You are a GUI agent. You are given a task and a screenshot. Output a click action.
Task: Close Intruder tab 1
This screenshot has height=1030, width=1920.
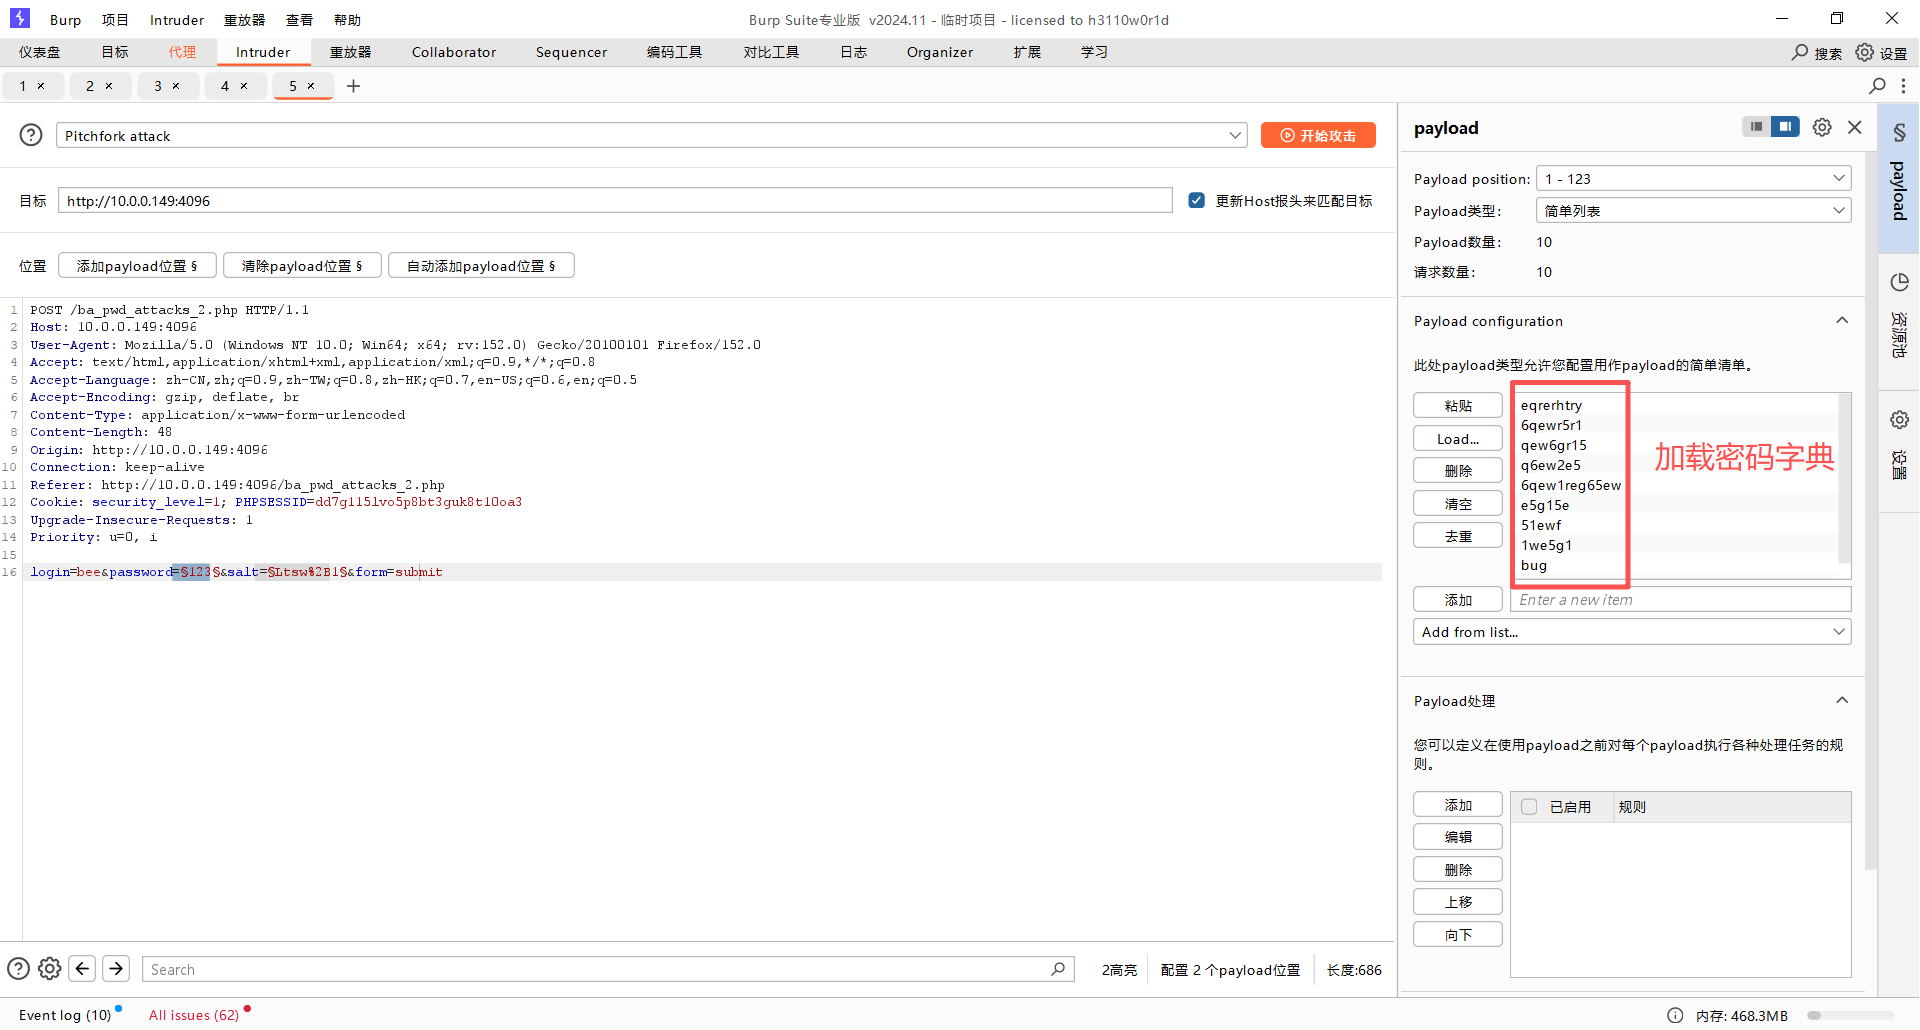tap(41, 86)
